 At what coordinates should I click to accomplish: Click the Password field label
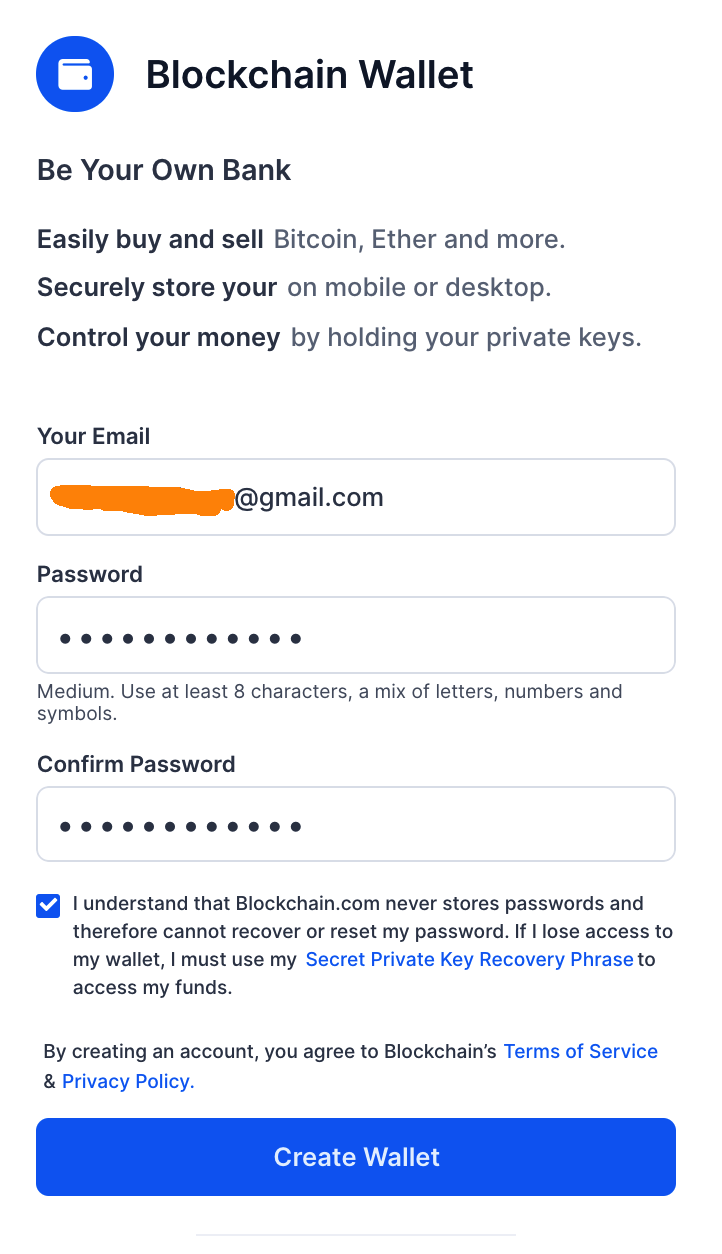tap(90, 574)
